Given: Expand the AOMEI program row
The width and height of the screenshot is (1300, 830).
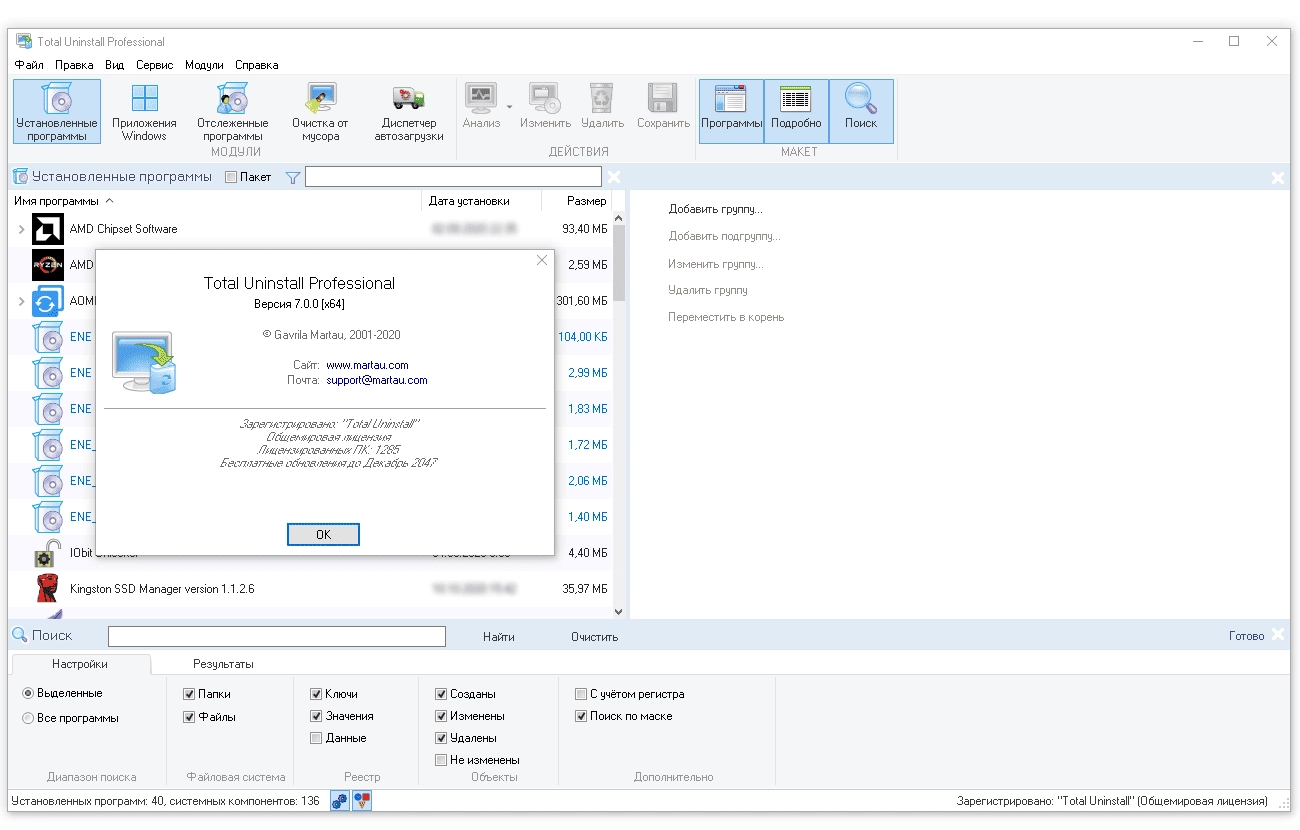Looking at the screenshot, I should 21,301.
